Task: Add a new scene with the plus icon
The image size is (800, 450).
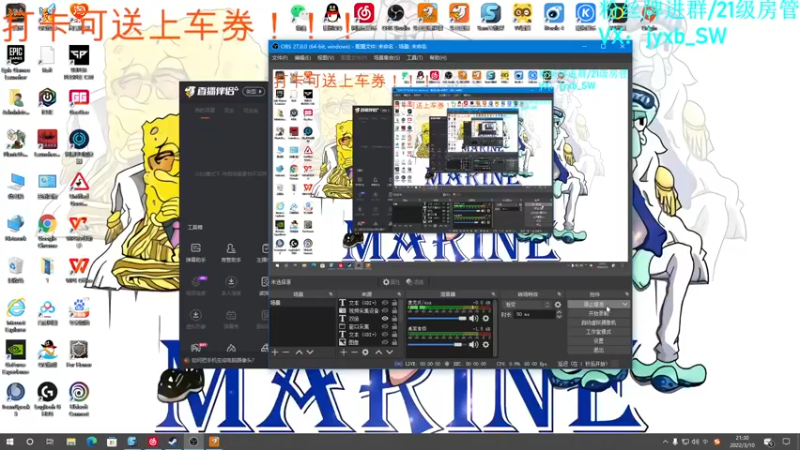Action: (275, 352)
